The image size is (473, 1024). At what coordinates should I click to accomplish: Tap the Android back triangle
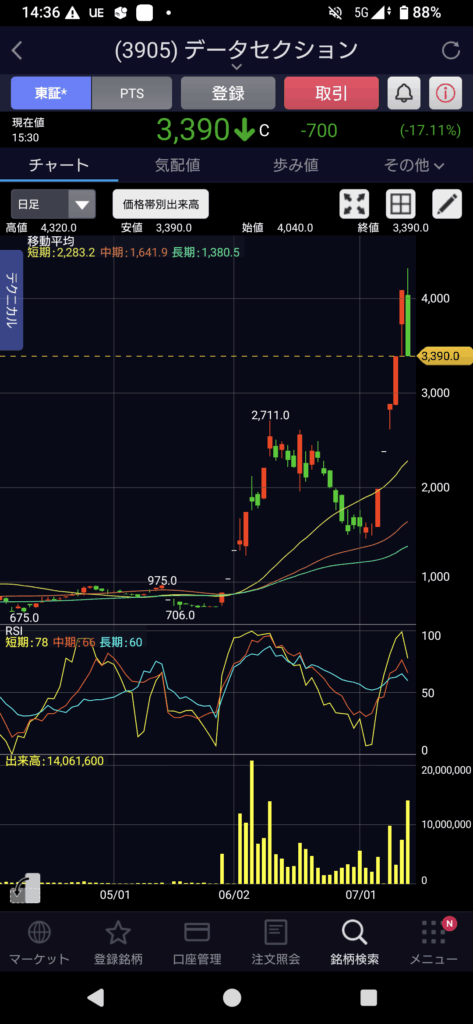pyautogui.click(x=96, y=997)
